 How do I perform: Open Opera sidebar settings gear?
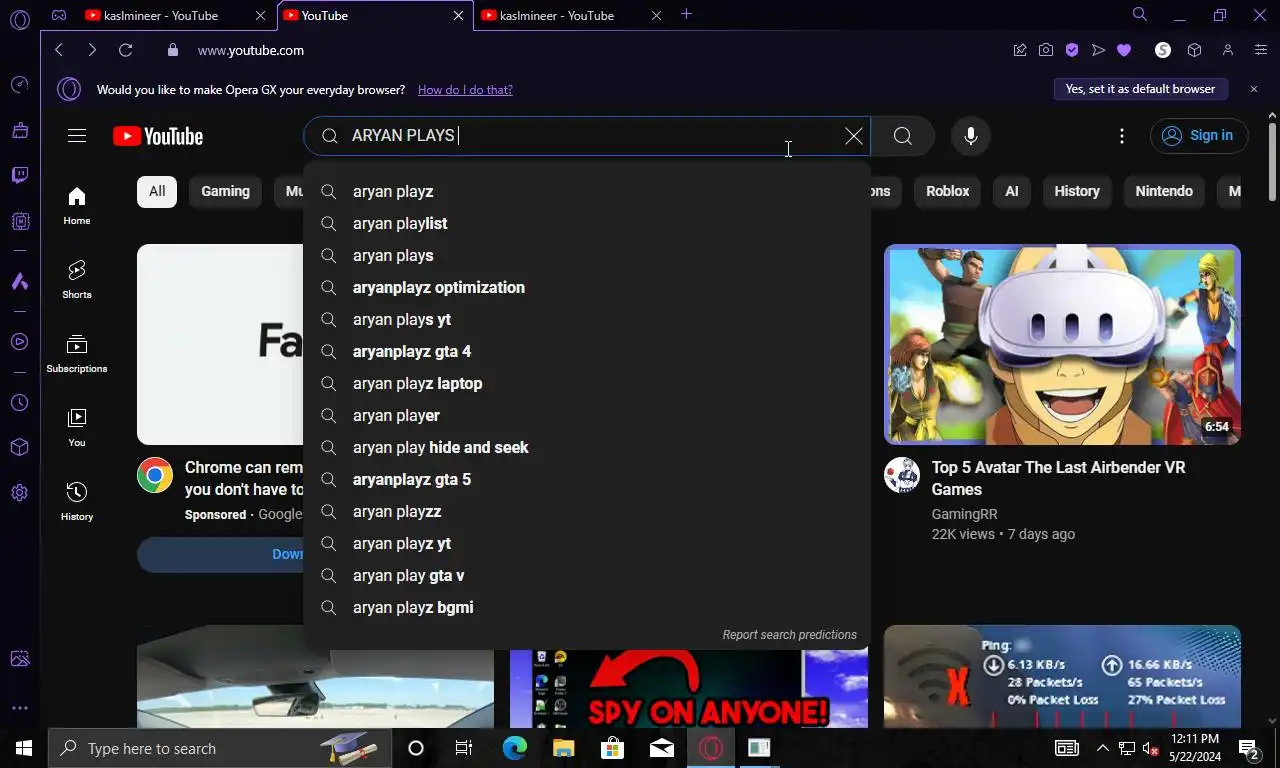(x=19, y=493)
